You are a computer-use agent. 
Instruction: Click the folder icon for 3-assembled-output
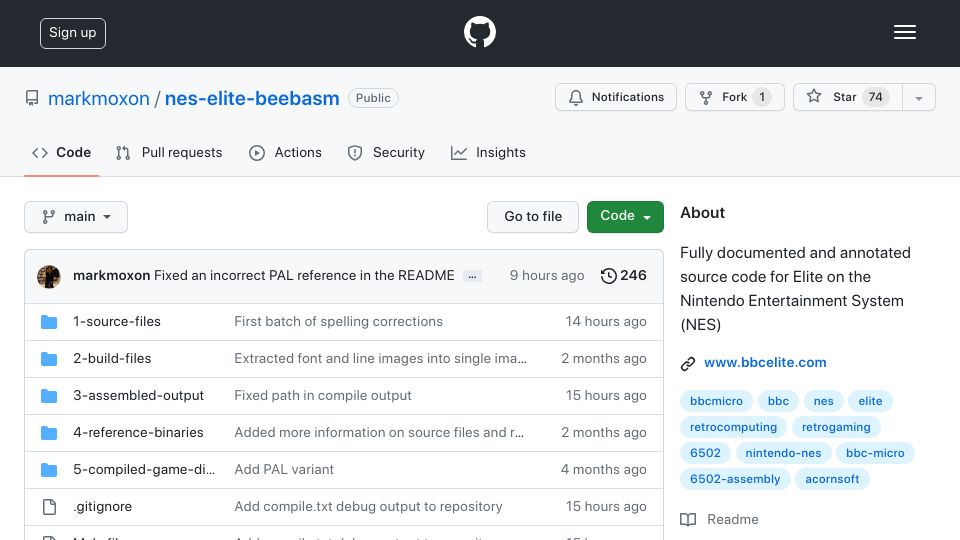(49, 396)
